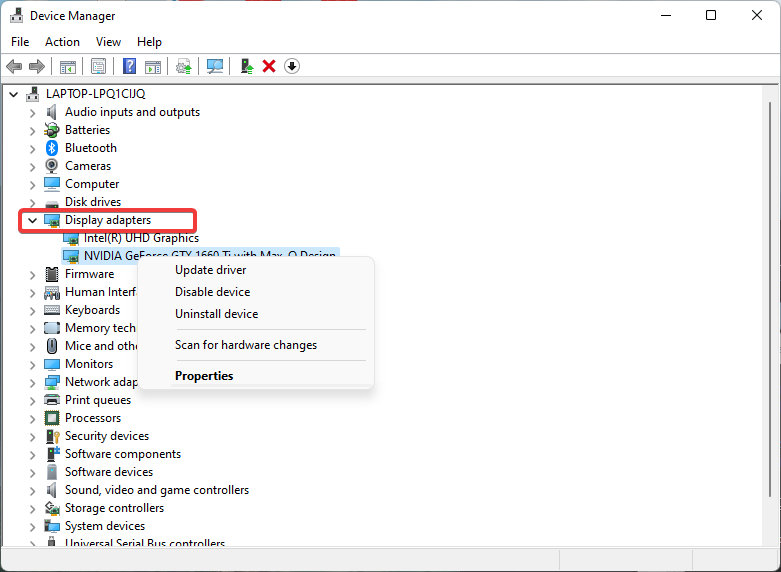The image size is (781, 572).
Task: Expand Audio inputs and outputs
Action: pos(32,113)
